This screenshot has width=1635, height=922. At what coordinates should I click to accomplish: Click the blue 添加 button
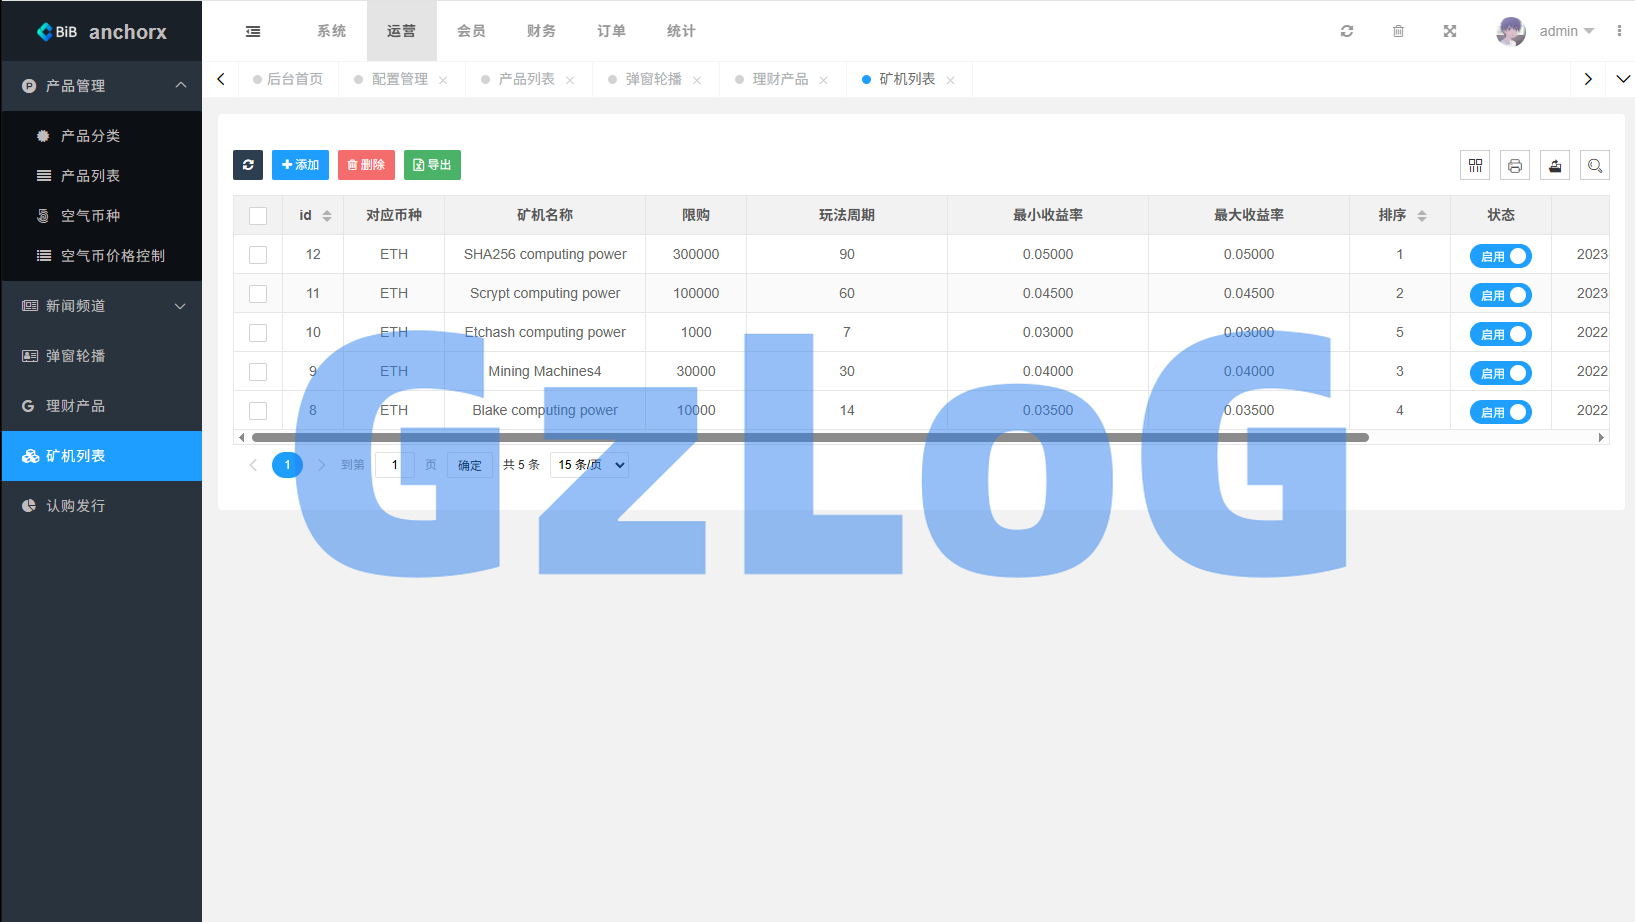point(300,165)
